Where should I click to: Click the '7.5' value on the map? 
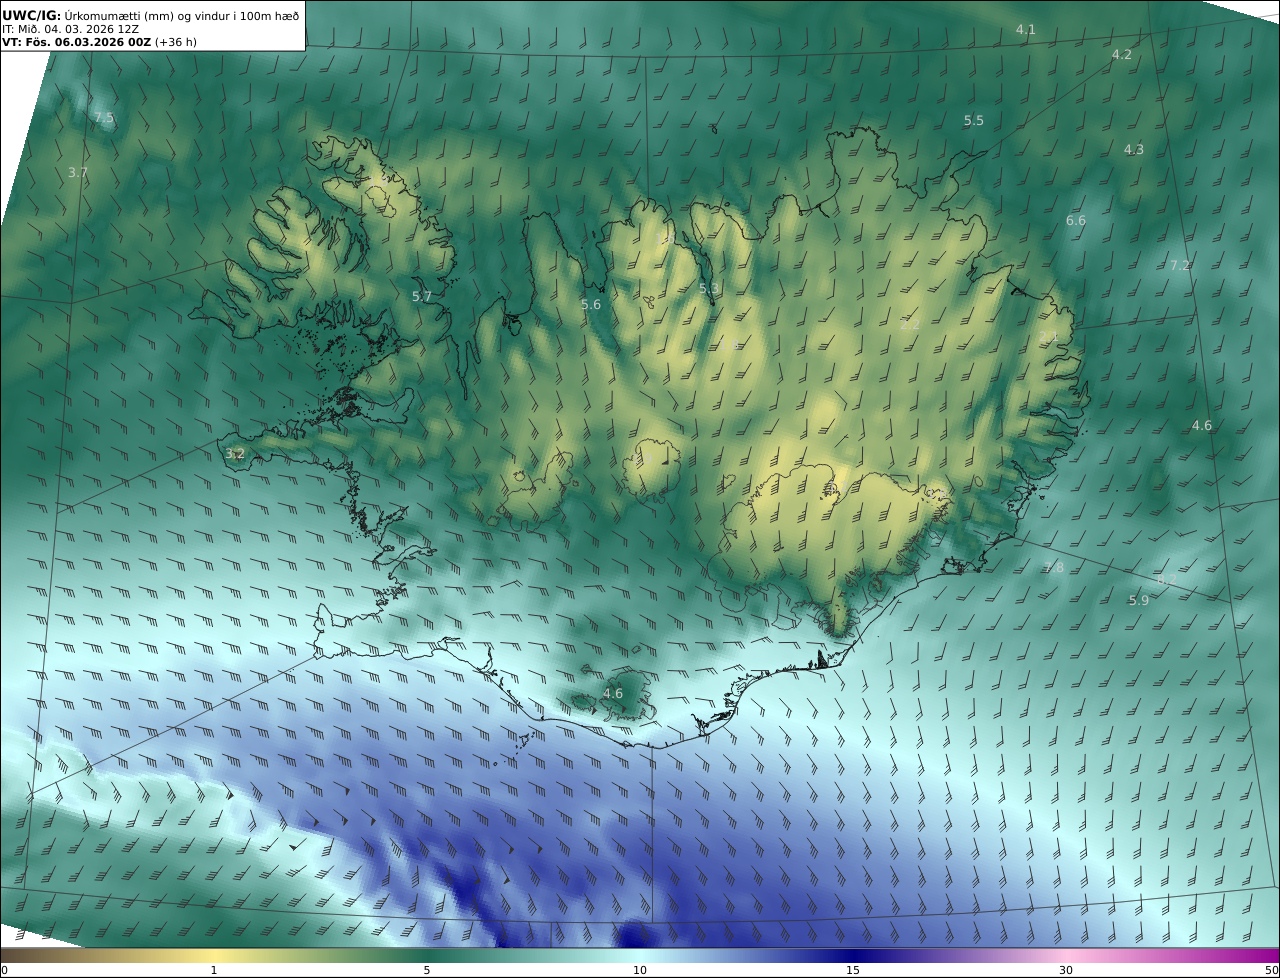tap(104, 118)
